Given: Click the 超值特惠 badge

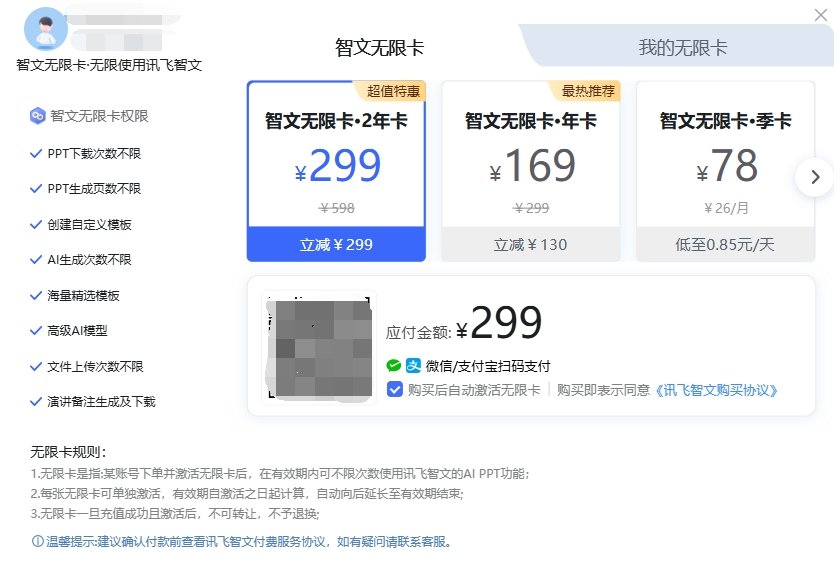Looking at the screenshot, I should [x=393, y=91].
